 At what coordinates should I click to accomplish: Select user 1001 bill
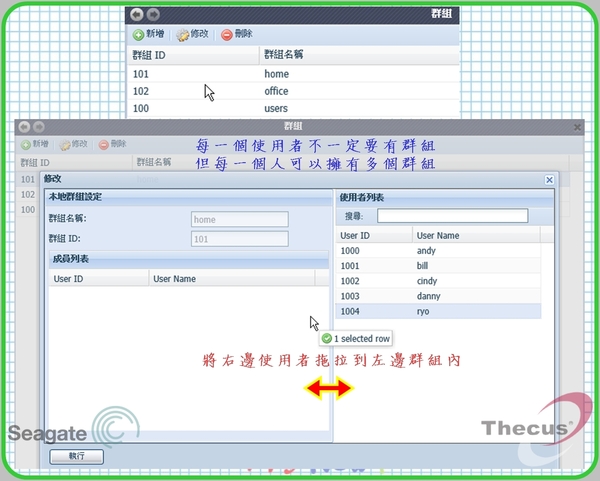click(439, 266)
